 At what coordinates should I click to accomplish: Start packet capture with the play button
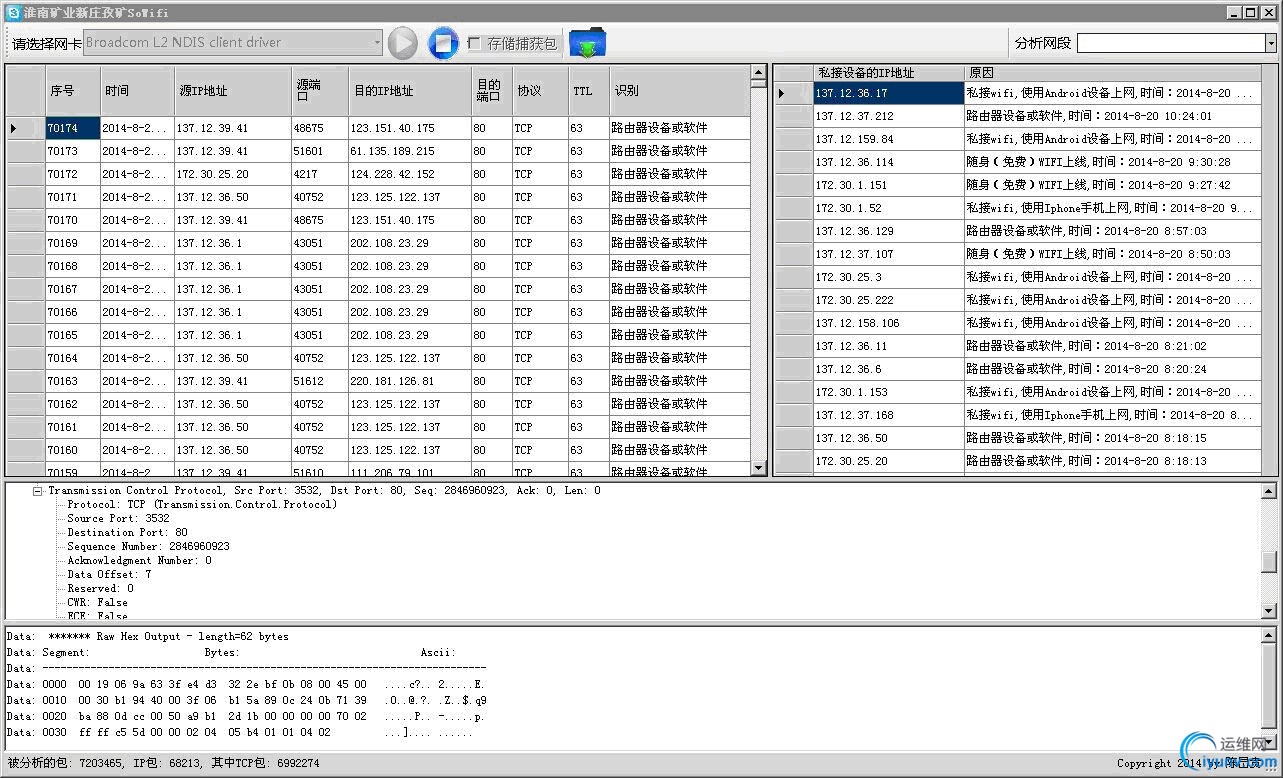402,43
